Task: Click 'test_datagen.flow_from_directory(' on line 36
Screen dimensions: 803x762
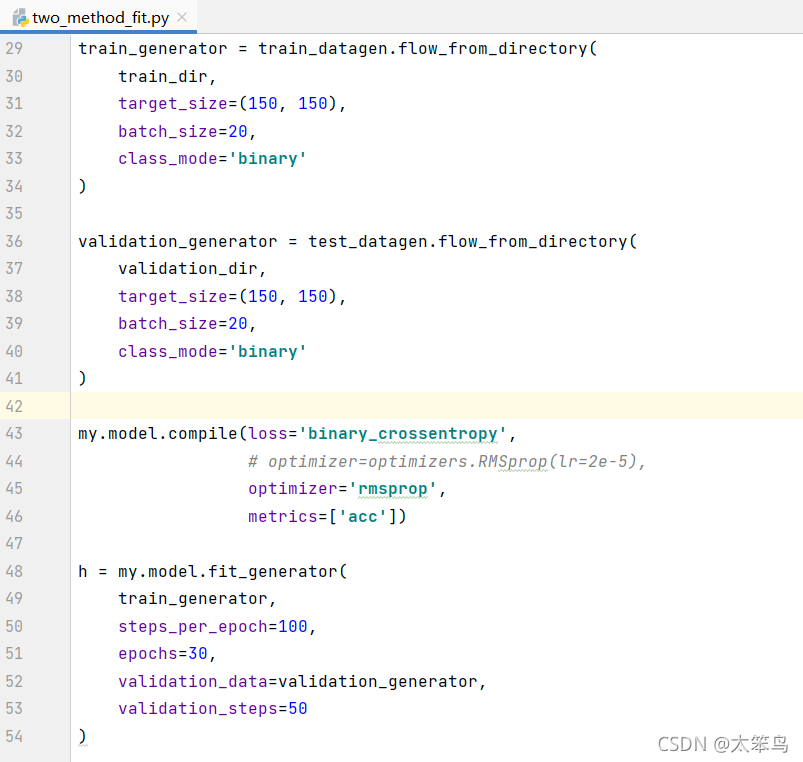Action: pyautogui.click(x=473, y=241)
